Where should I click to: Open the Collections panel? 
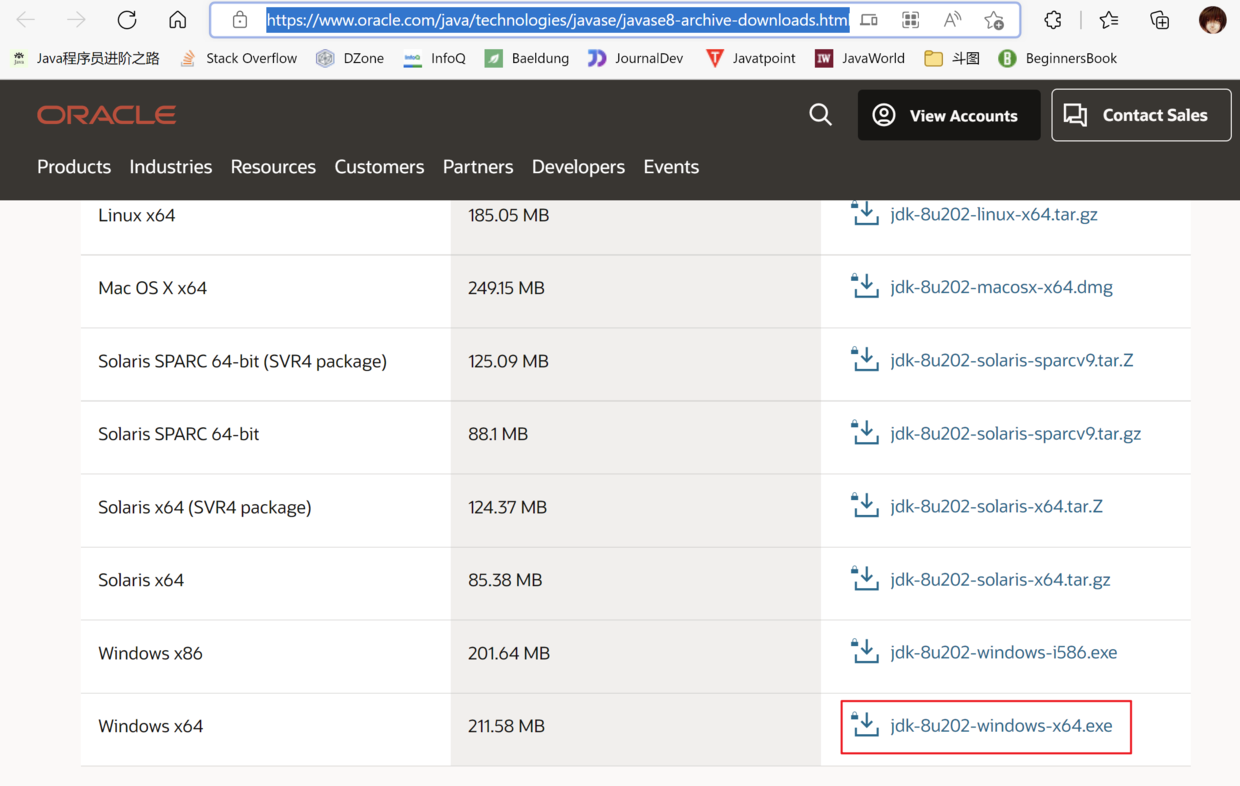coord(1160,20)
